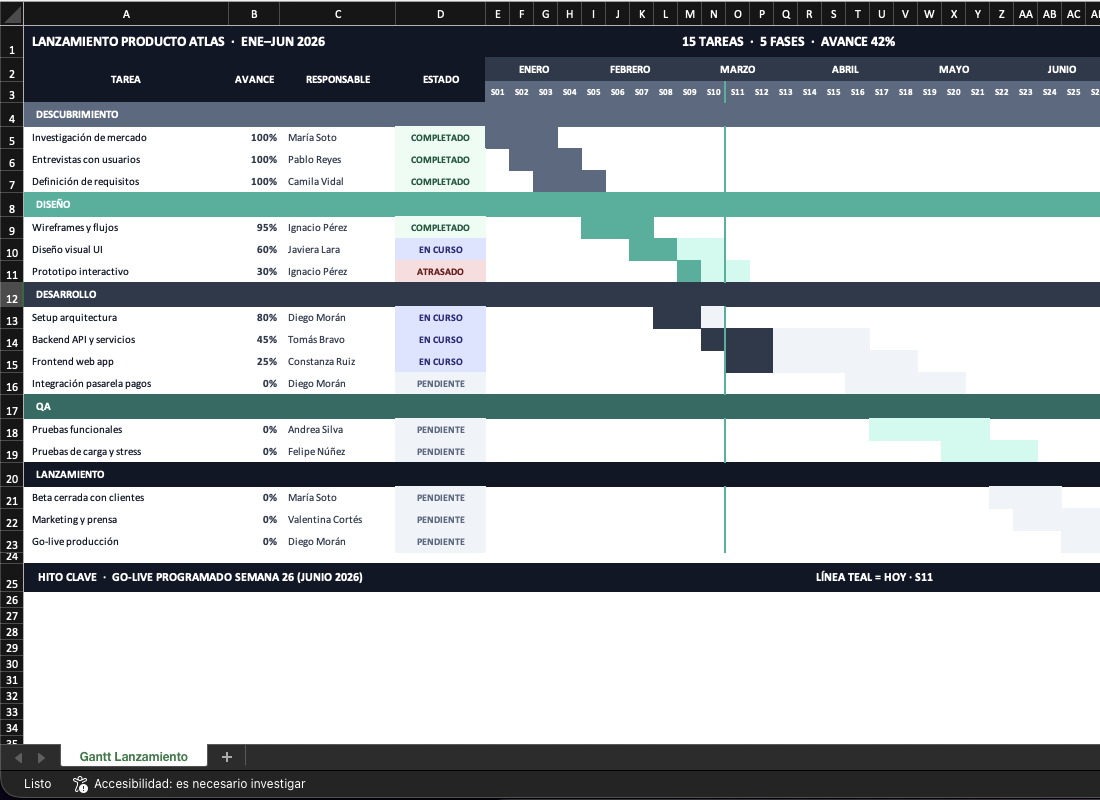Click the previous sheet navigation arrow
The image size is (1100, 800).
(19, 757)
